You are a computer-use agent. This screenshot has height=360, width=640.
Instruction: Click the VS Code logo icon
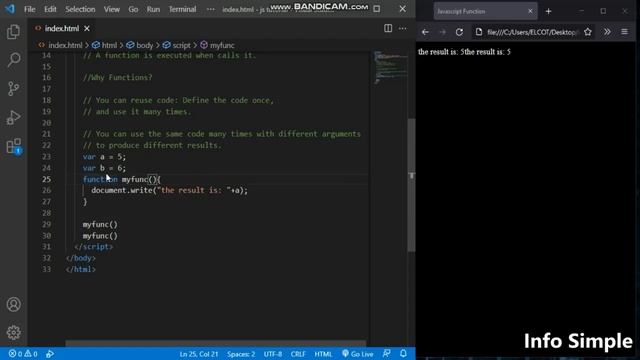10,9
